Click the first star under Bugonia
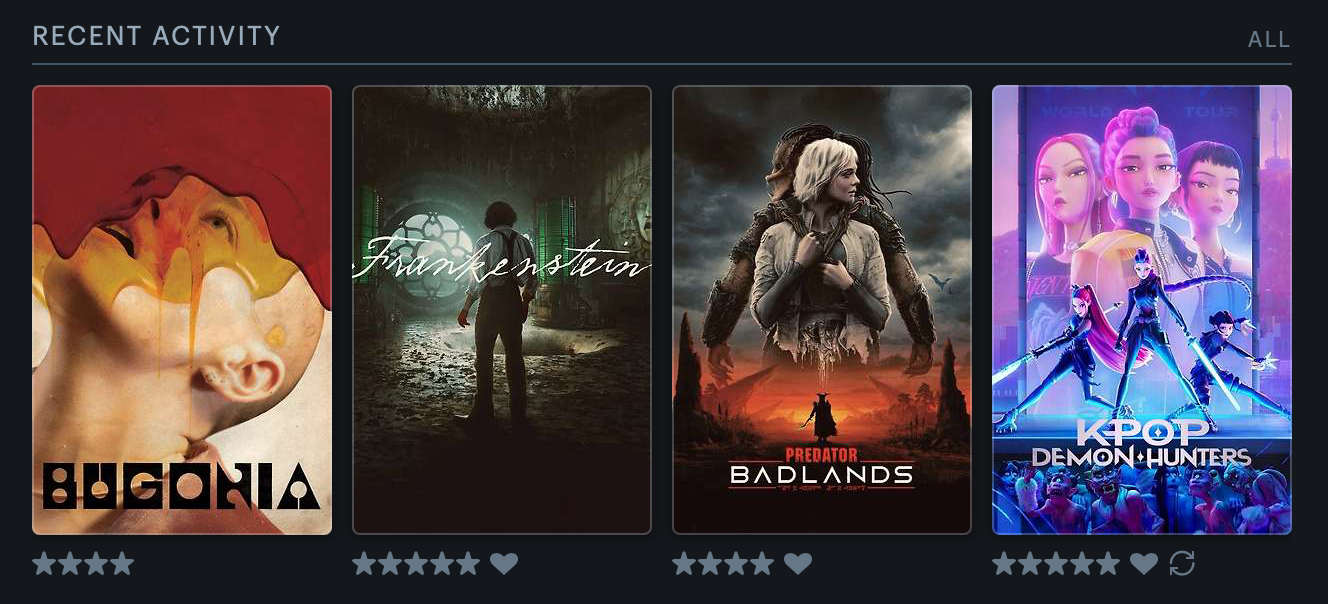Screen dimensions: 1328x604 [44, 564]
